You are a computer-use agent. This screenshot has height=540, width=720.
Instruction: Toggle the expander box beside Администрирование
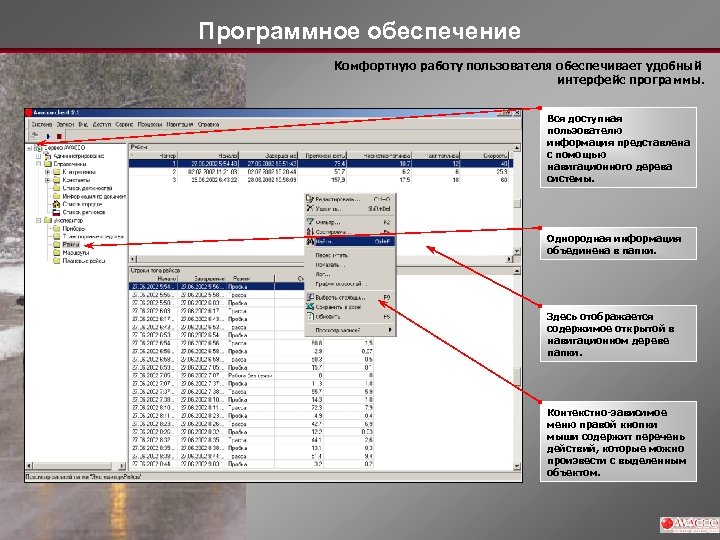click(x=39, y=156)
